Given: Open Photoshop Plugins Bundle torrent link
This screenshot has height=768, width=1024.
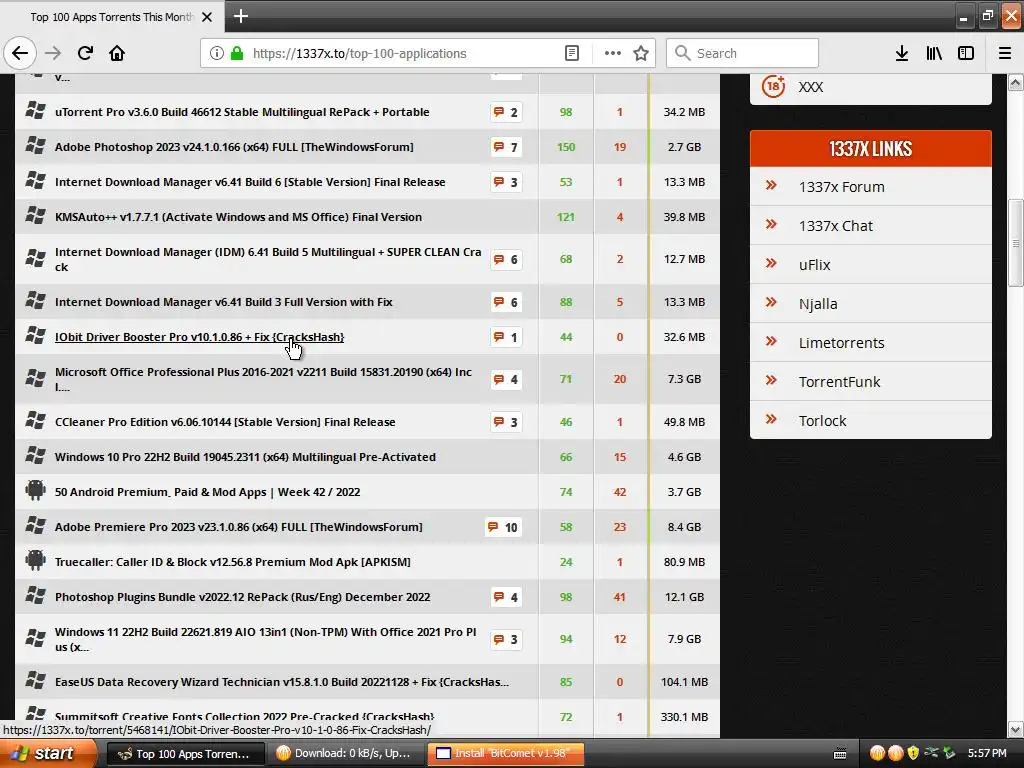Looking at the screenshot, I should tap(242, 597).
